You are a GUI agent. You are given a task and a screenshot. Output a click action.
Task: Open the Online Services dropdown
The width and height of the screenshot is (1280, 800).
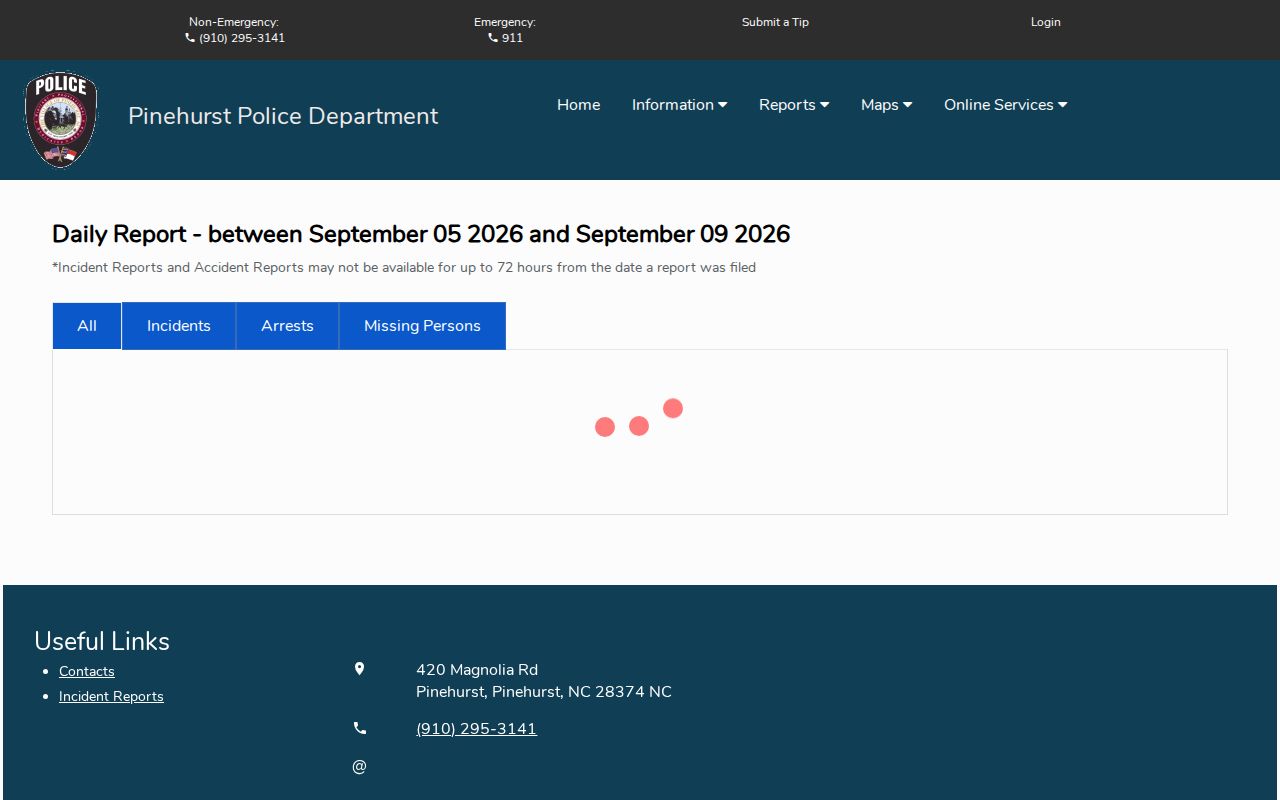1005,105
